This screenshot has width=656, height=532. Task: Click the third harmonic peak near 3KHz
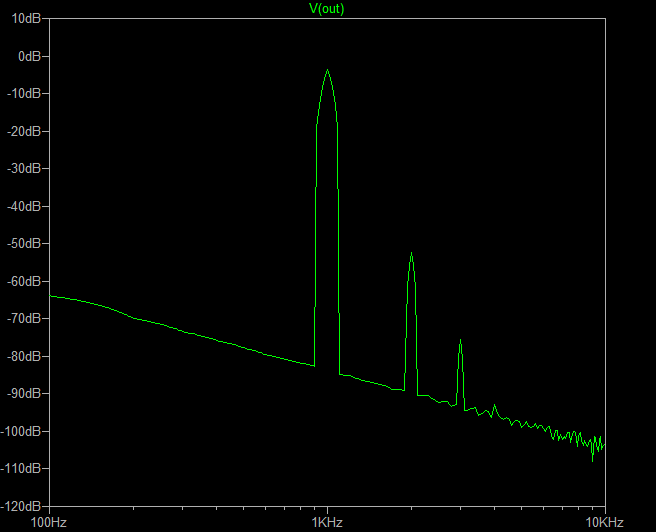pos(461,340)
